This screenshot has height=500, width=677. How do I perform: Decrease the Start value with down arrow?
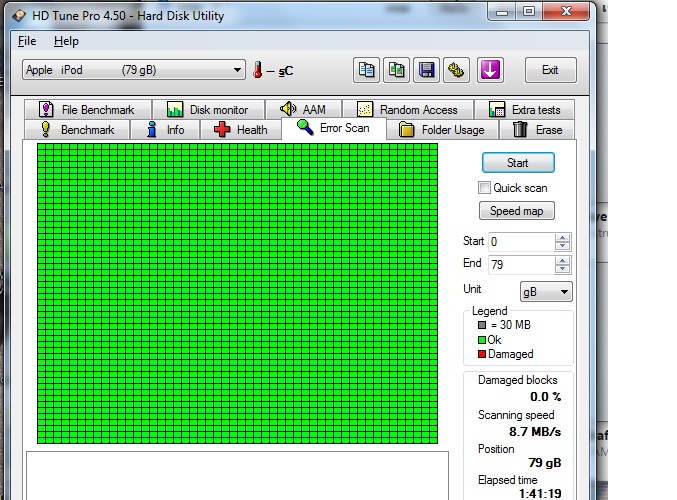[x=562, y=246]
